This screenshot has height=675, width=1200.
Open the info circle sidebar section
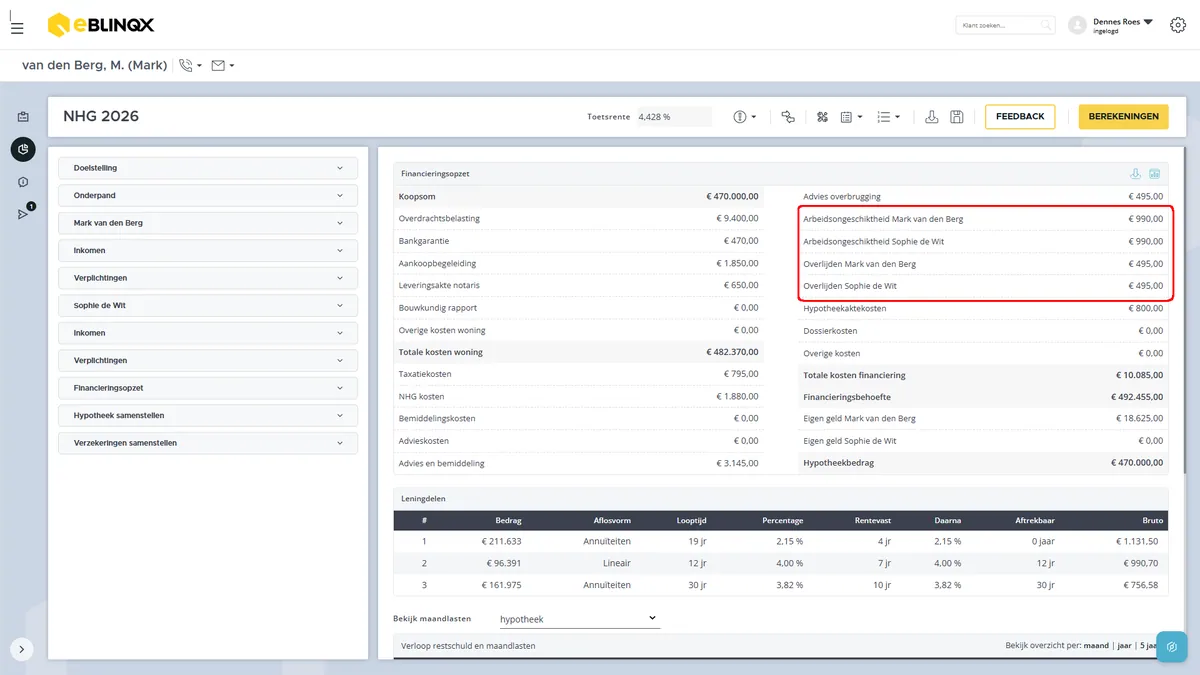pyautogui.click(x=23, y=182)
